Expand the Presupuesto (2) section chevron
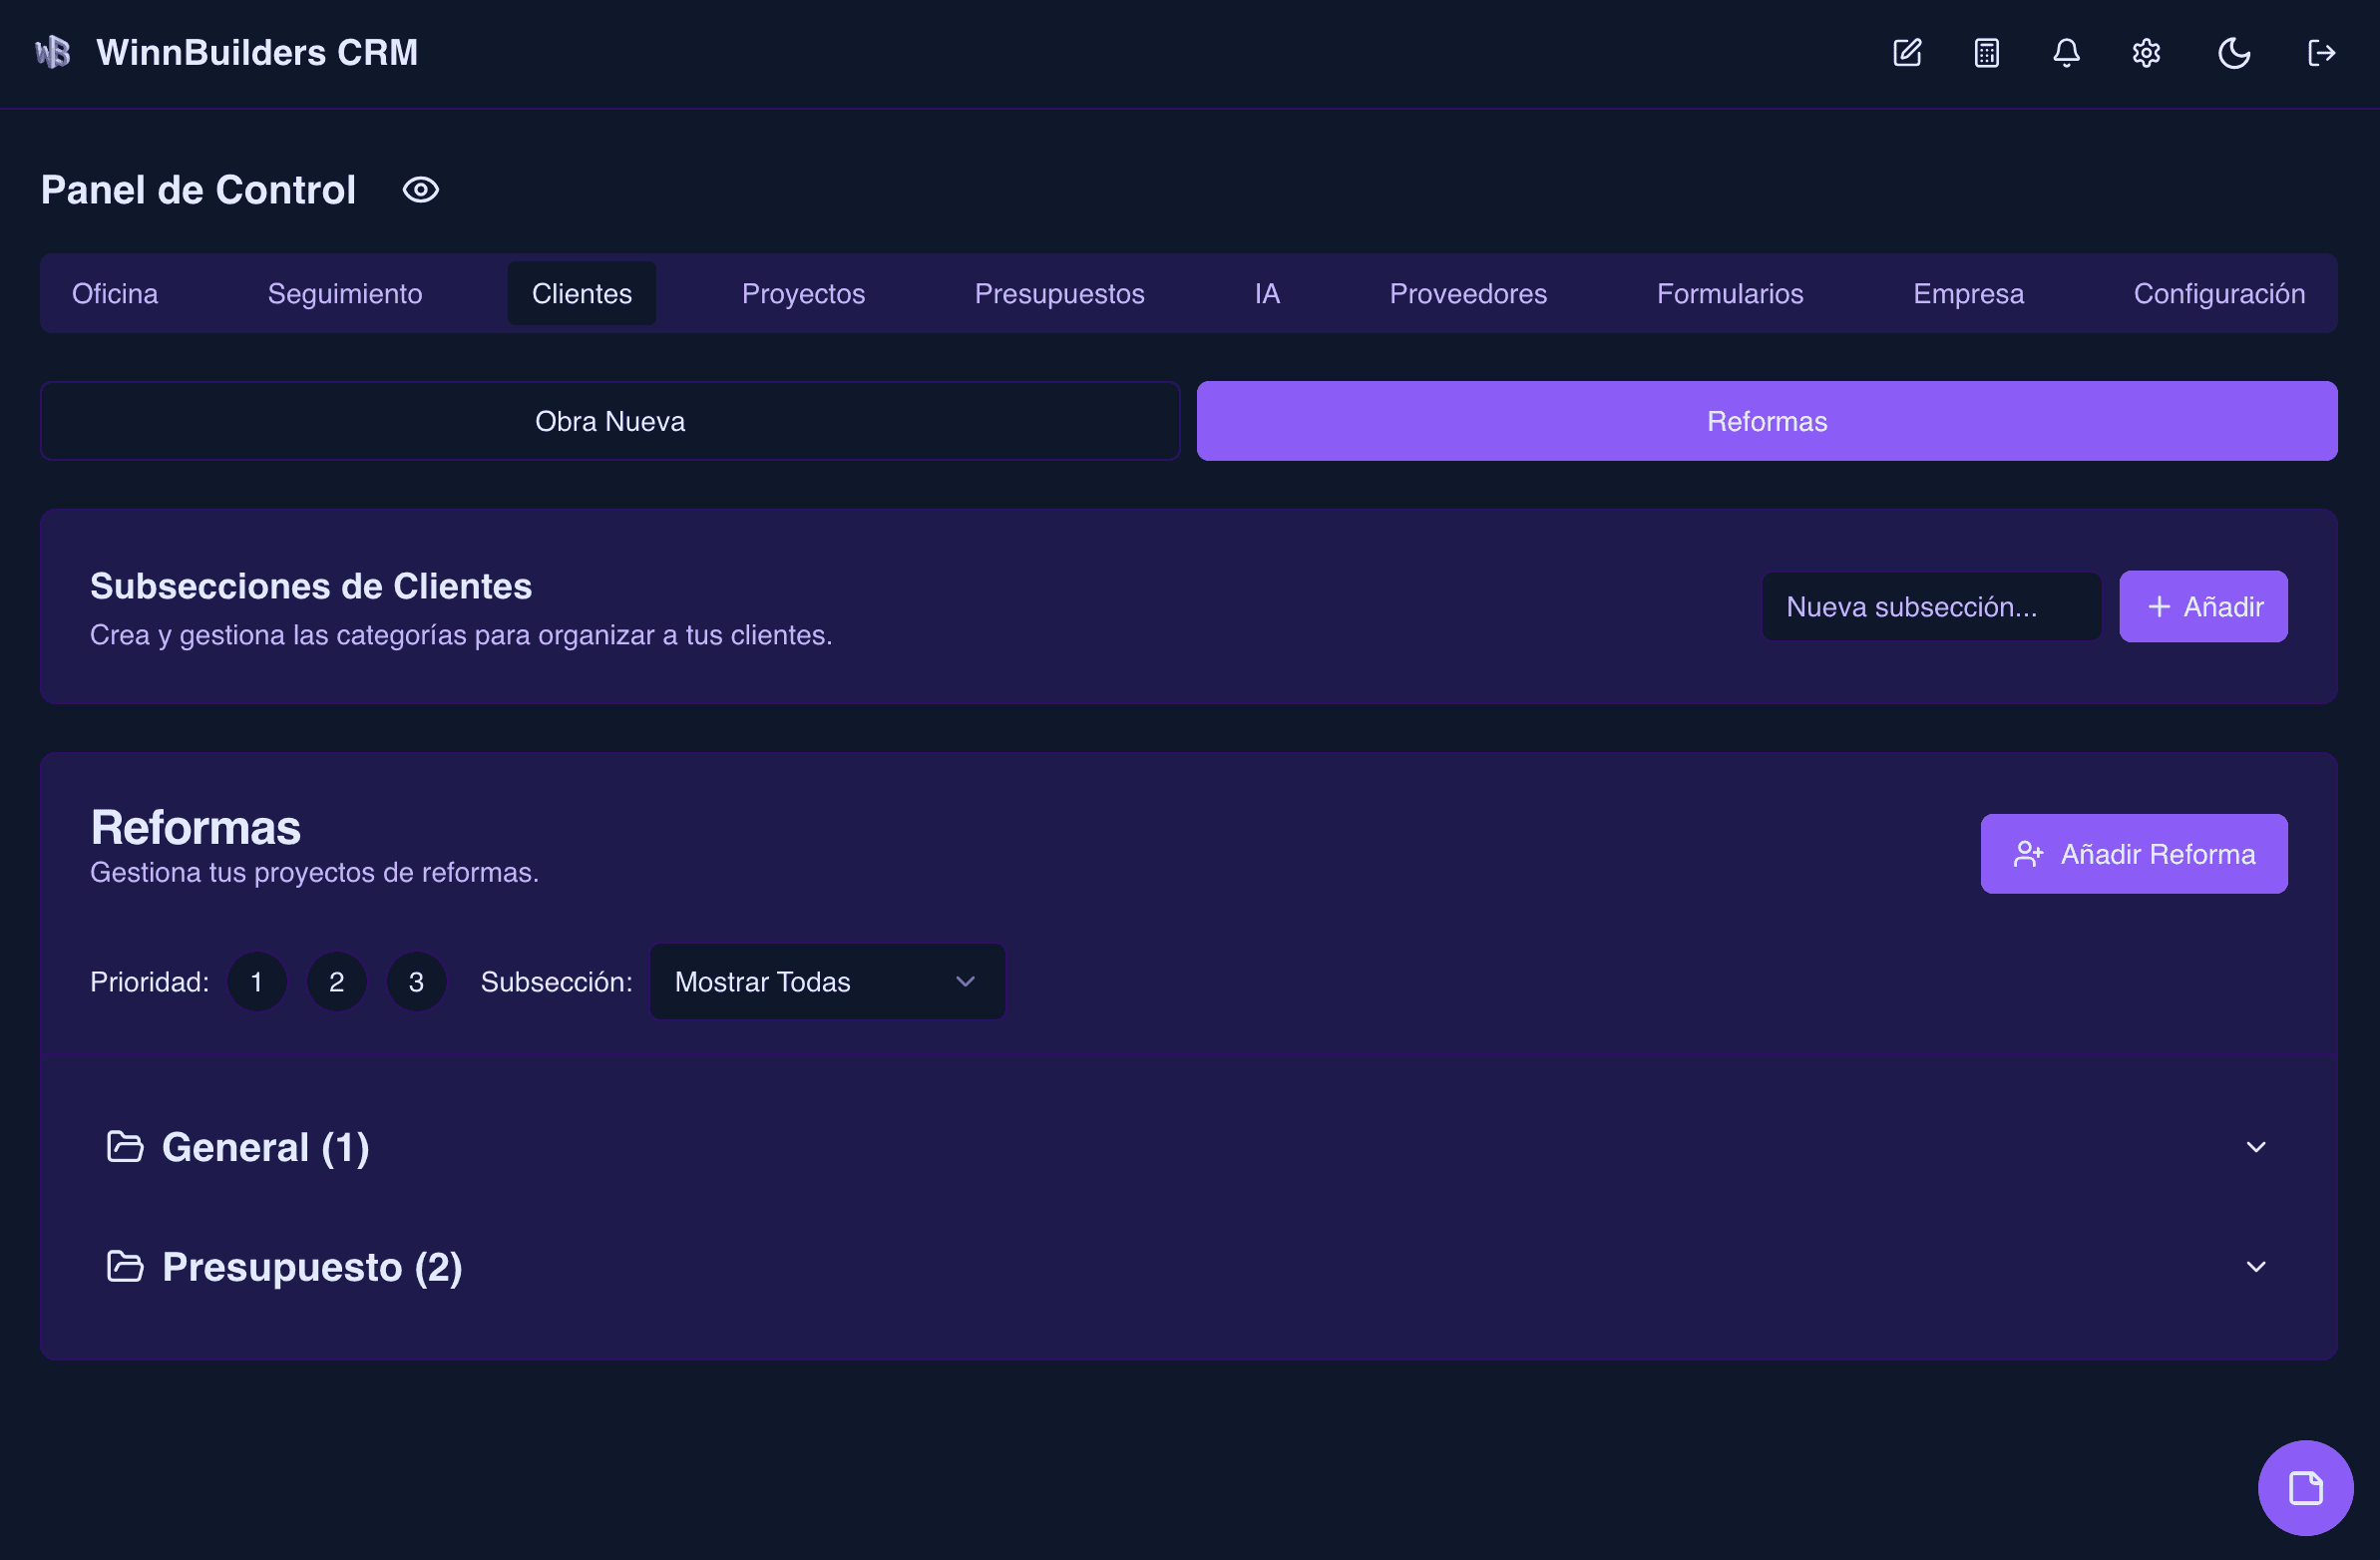Image resolution: width=2380 pixels, height=1560 pixels. 2255,1267
